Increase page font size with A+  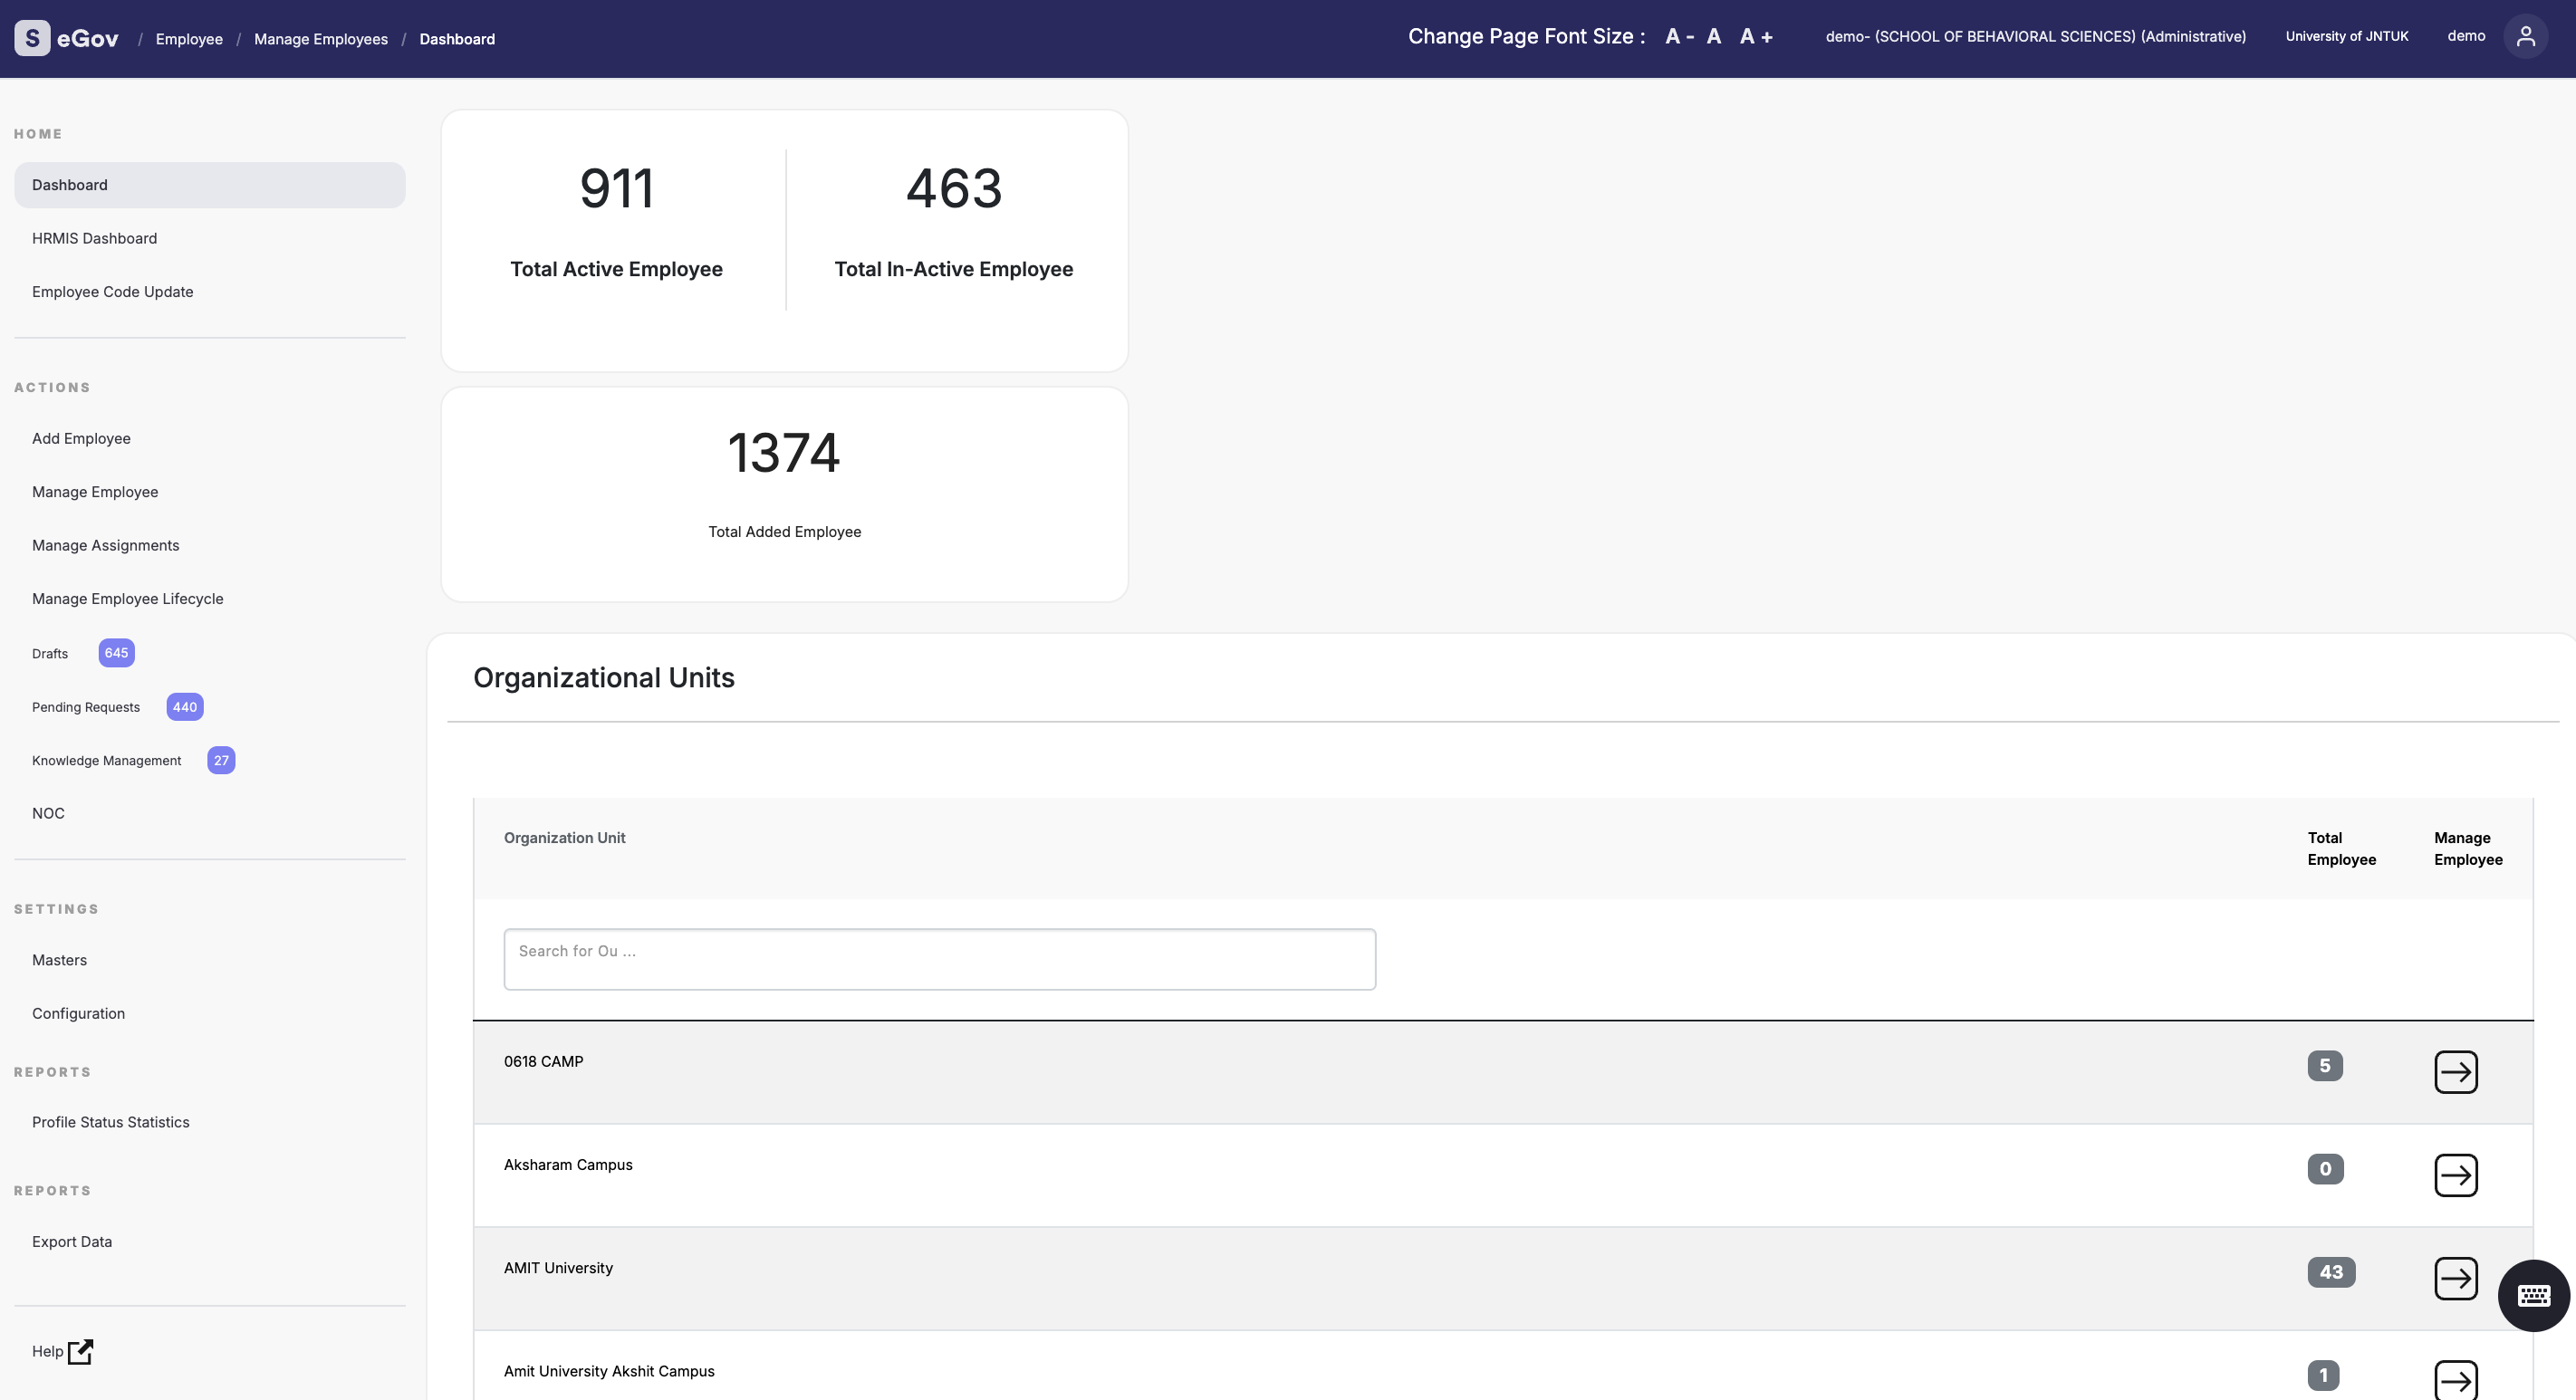tap(1756, 37)
